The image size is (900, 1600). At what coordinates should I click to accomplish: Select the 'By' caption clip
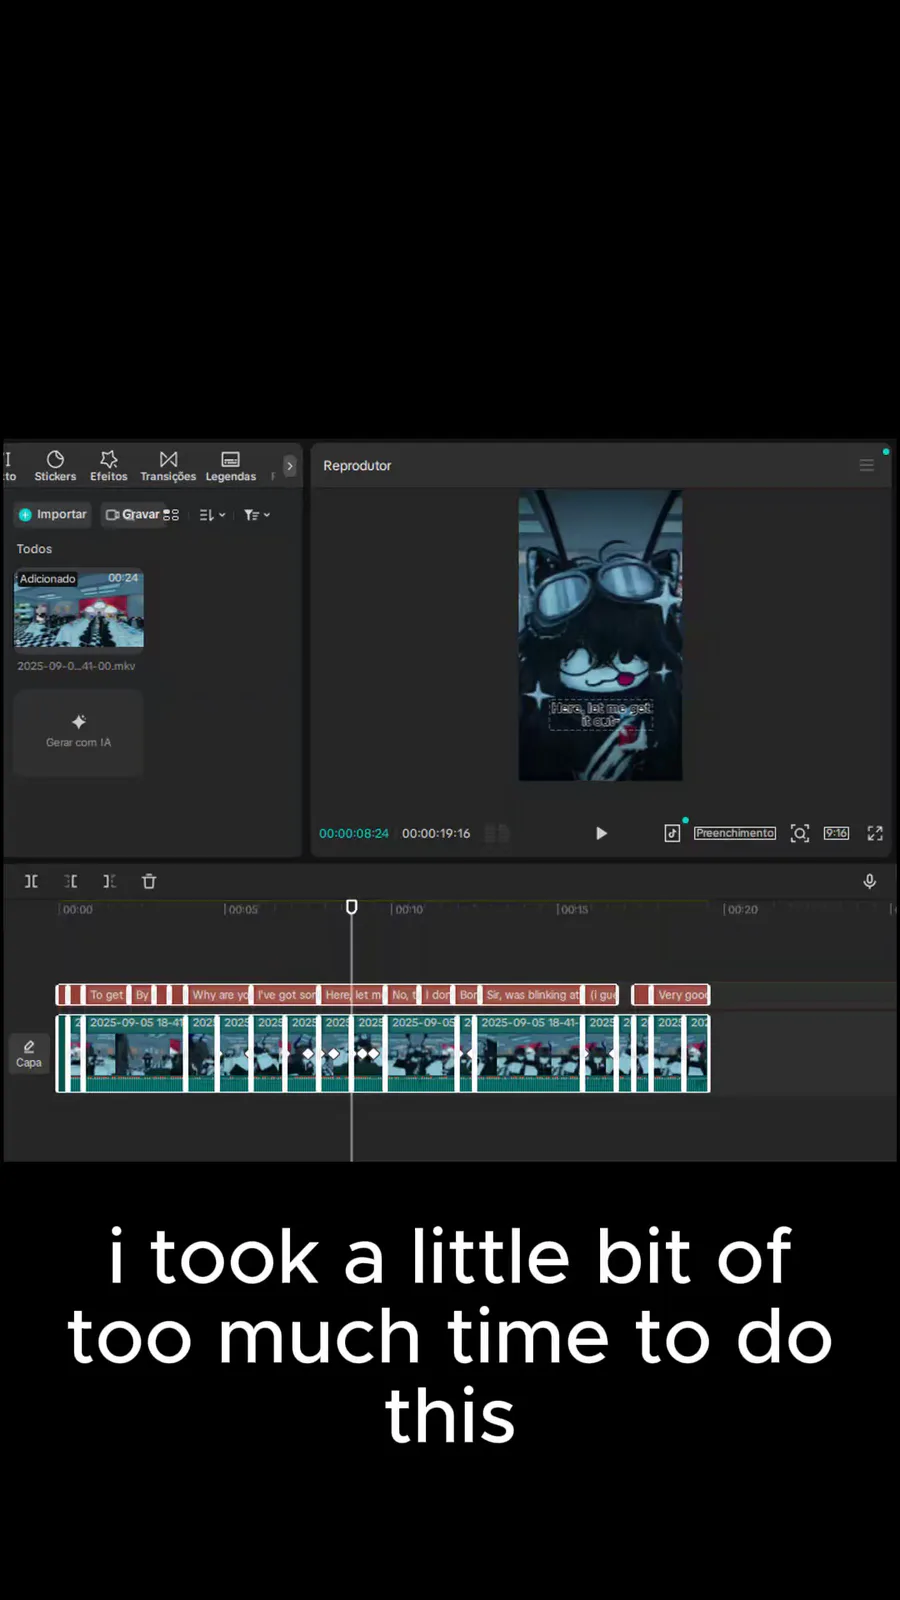[x=142, y=995]
